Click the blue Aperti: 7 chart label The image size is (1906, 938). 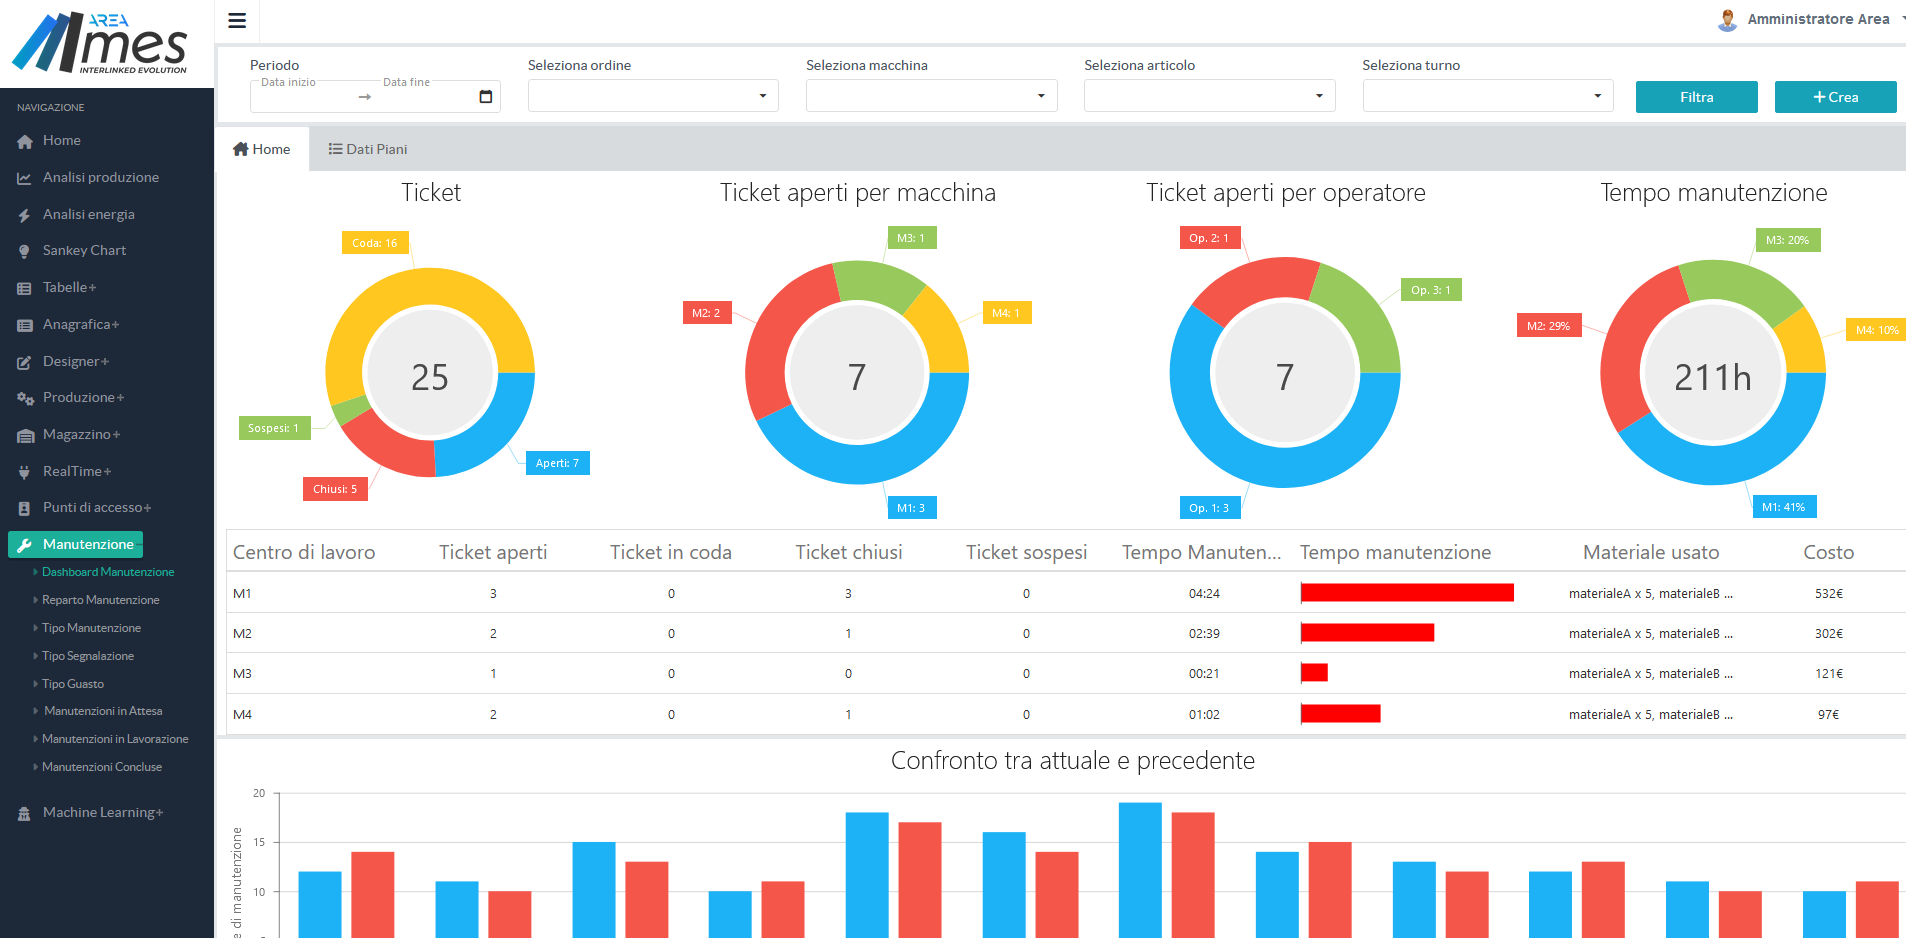tap(557, 463)
